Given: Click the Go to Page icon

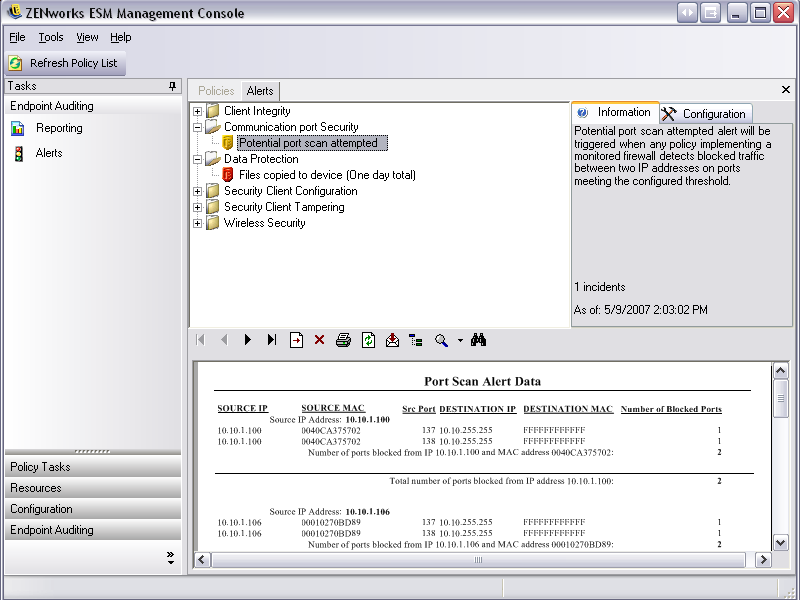Looking at the screenshot, I should click(x=296, y=340).
